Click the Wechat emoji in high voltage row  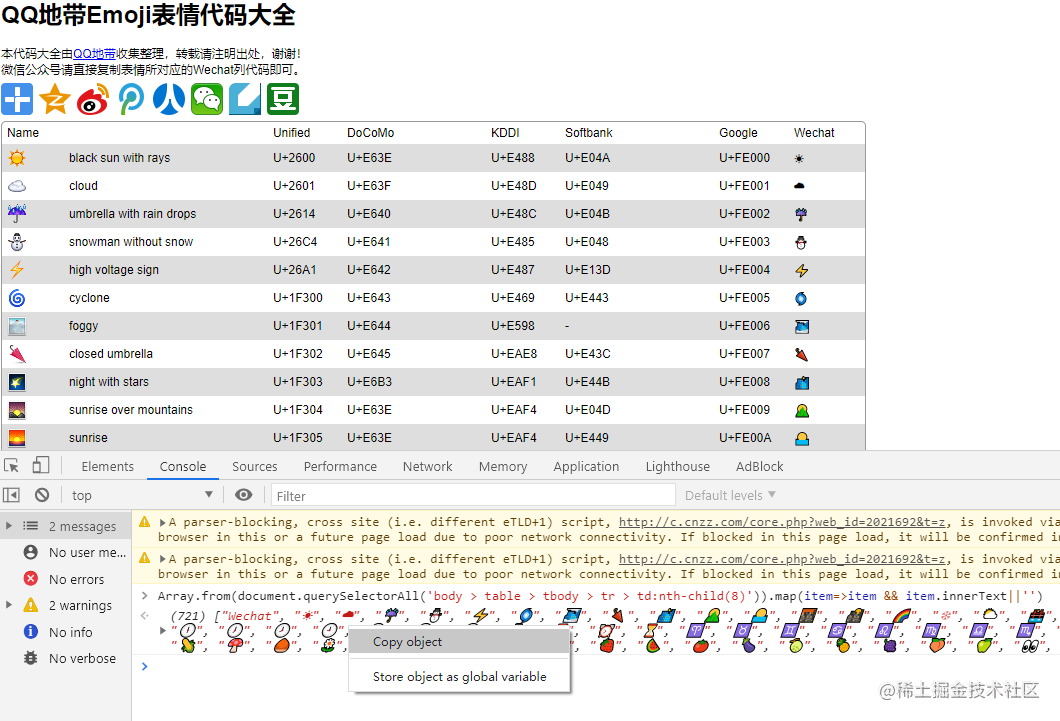pos(801,270)
